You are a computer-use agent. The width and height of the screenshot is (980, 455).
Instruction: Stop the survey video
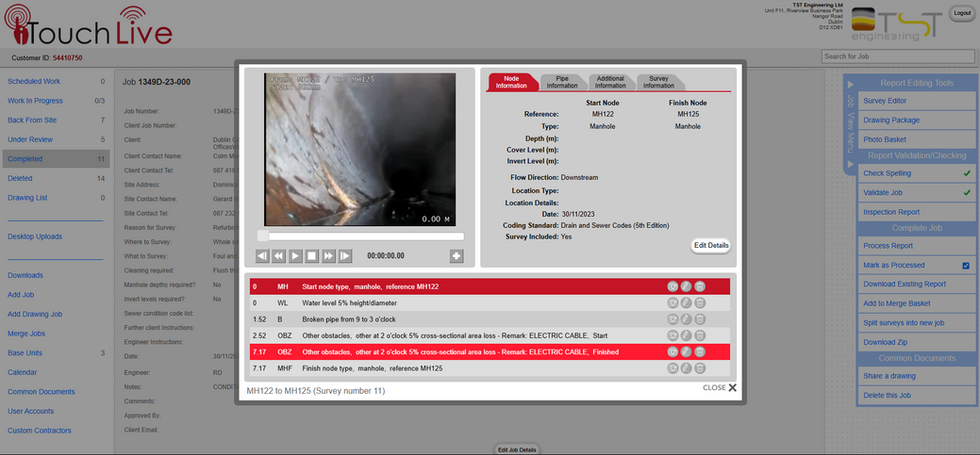click(312, 256)
